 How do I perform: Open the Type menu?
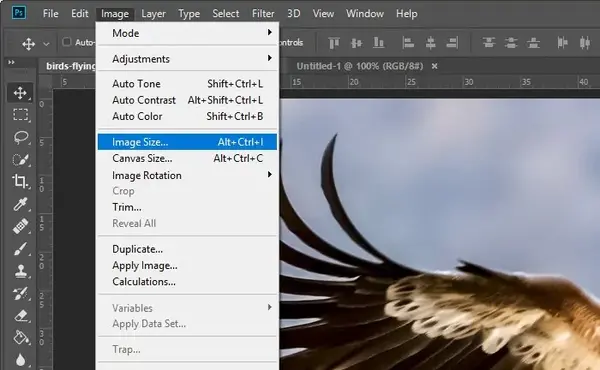click(x=189, y=14)
